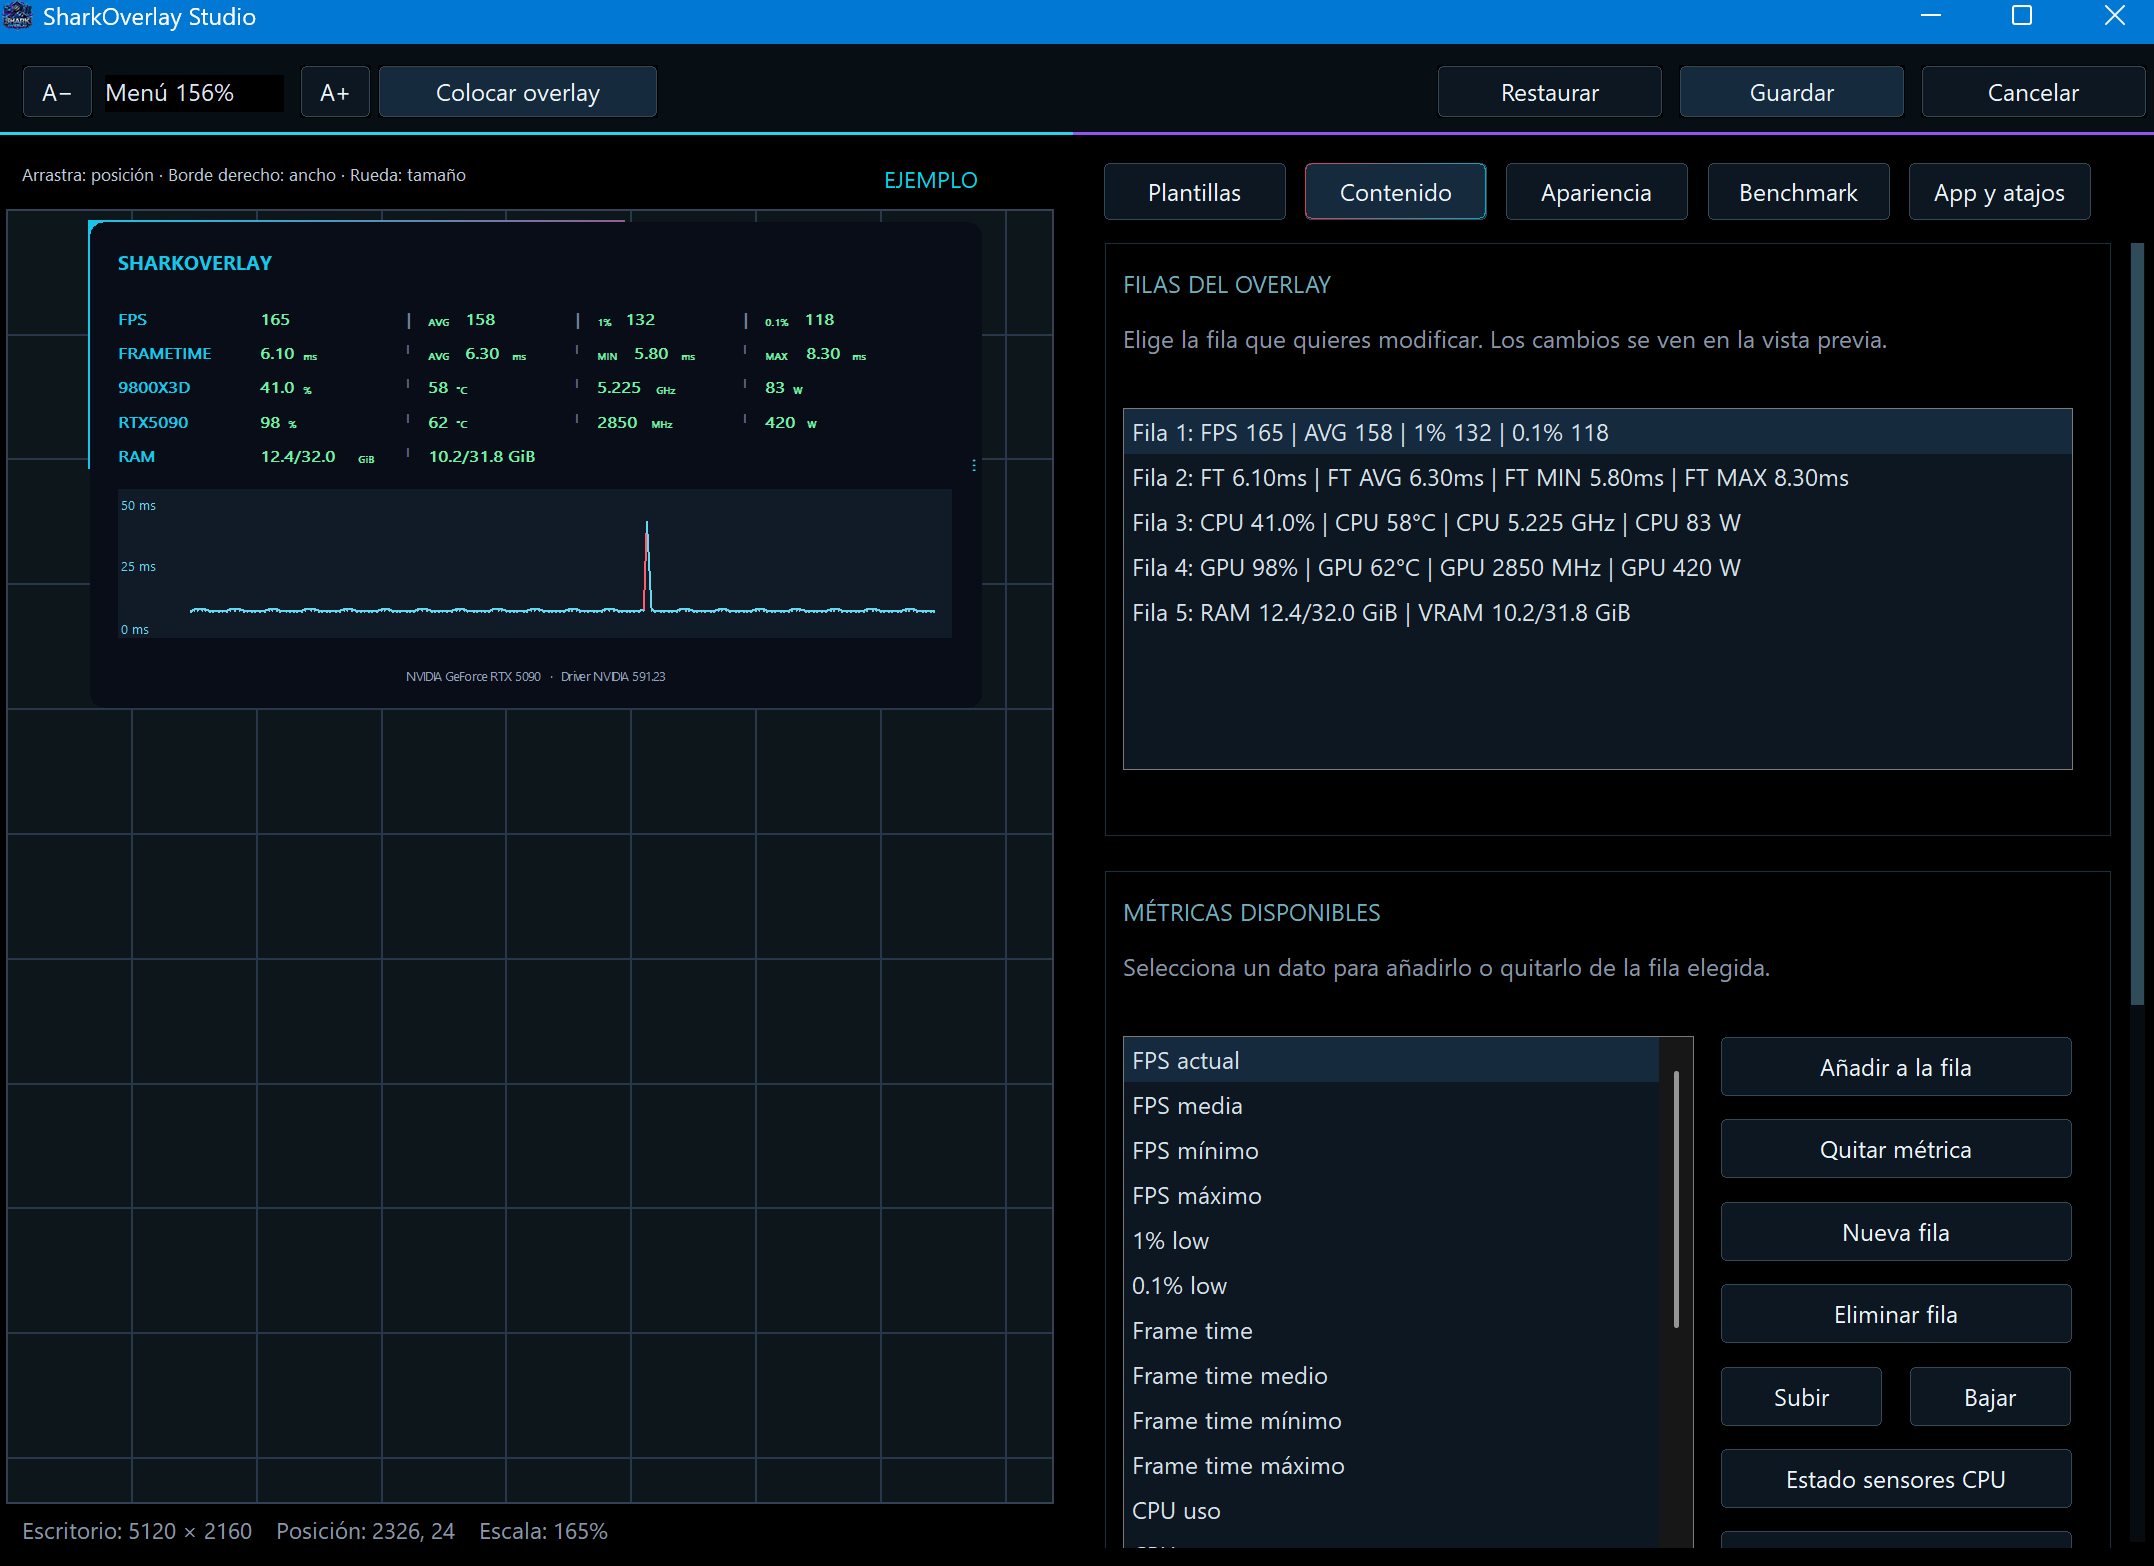The height and width of the screenshot is (1566, 2154).
Task: Select Fila 1: FPS 165 row
Action: click(1597, 432)
